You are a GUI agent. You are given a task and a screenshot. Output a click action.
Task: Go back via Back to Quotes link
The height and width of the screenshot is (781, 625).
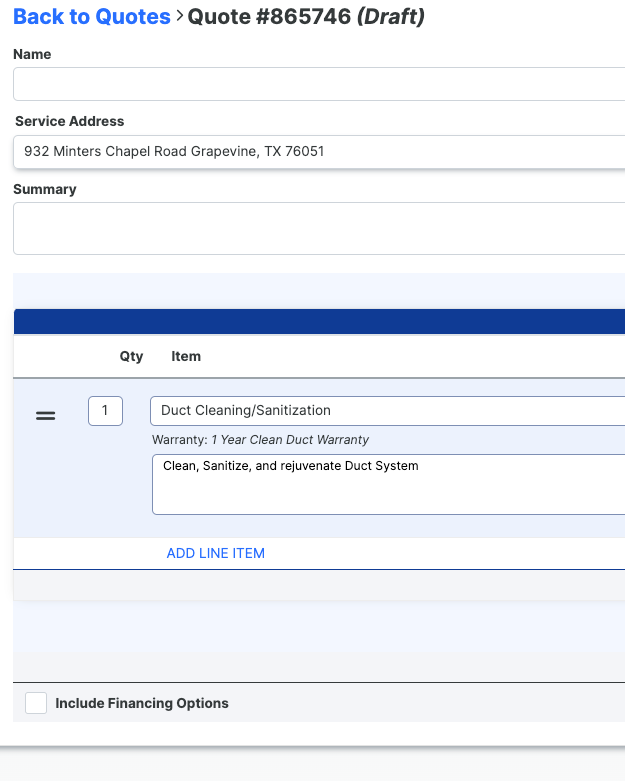tap(92, 16)
